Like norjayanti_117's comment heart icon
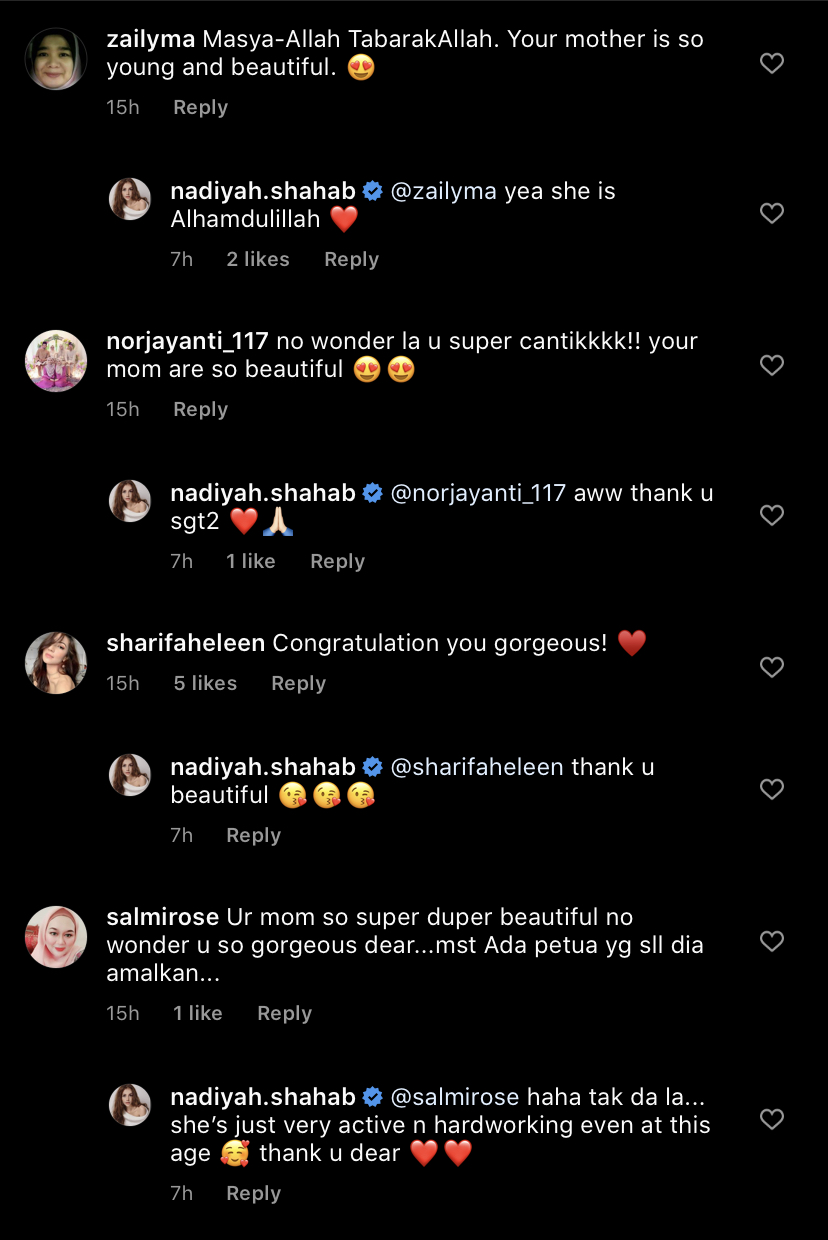 771,365
